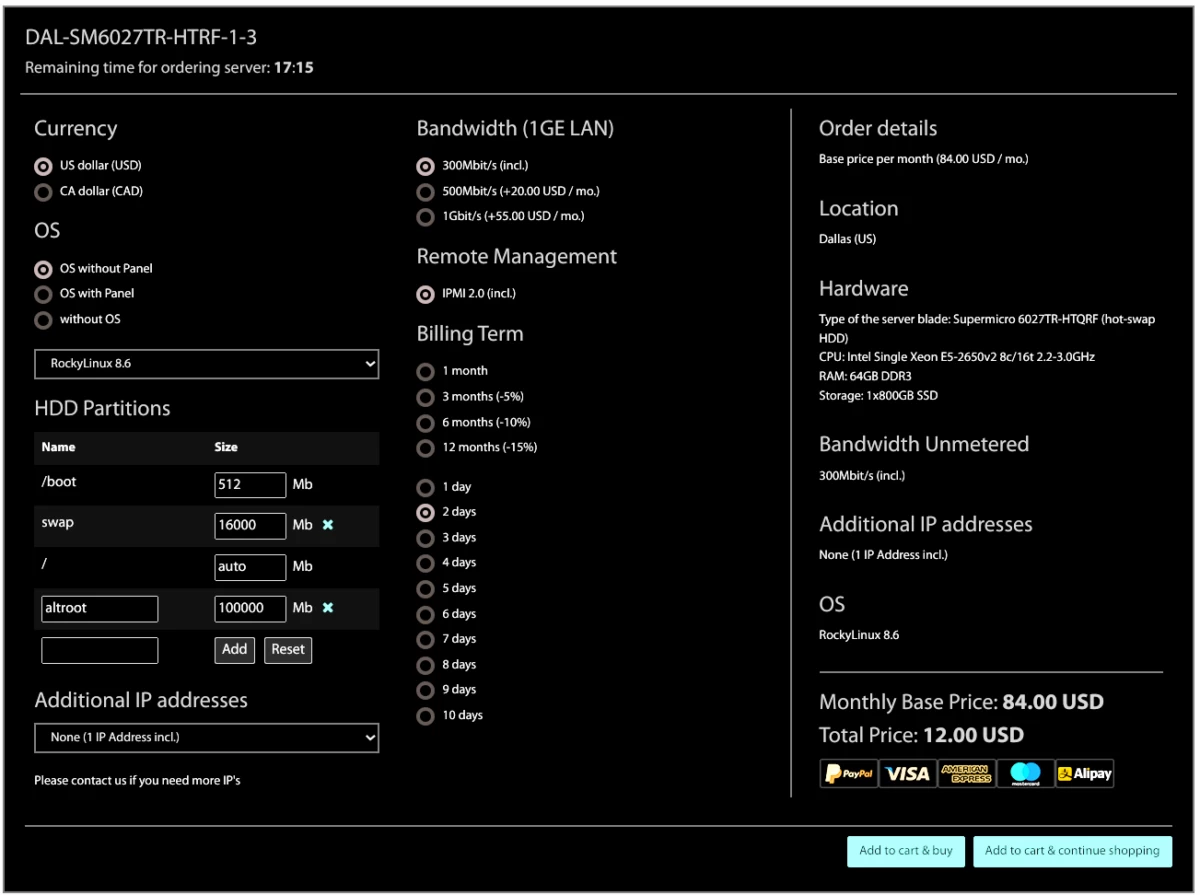Select the 10 days billing option
This screenshot has width=1200, height=895.
click(426, 716)
